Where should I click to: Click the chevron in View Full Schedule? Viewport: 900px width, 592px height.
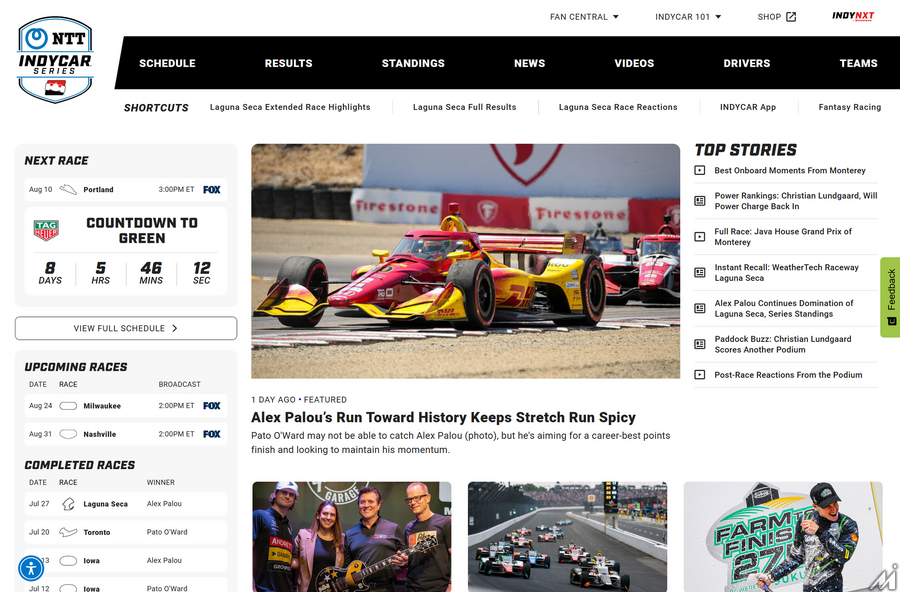tap(174, 328)
